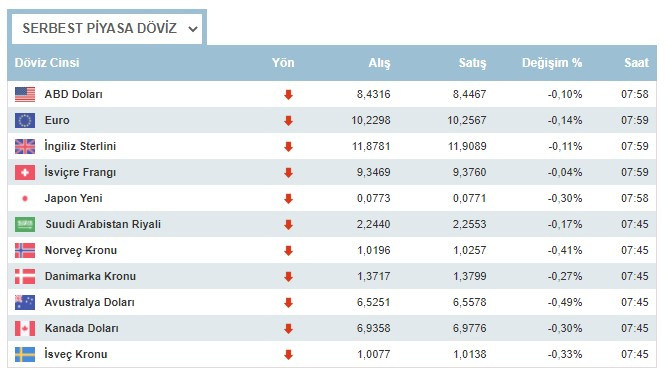Click the Australia flag icon
The width and height of the screenshot is (668, 390).
pos(25,302)
